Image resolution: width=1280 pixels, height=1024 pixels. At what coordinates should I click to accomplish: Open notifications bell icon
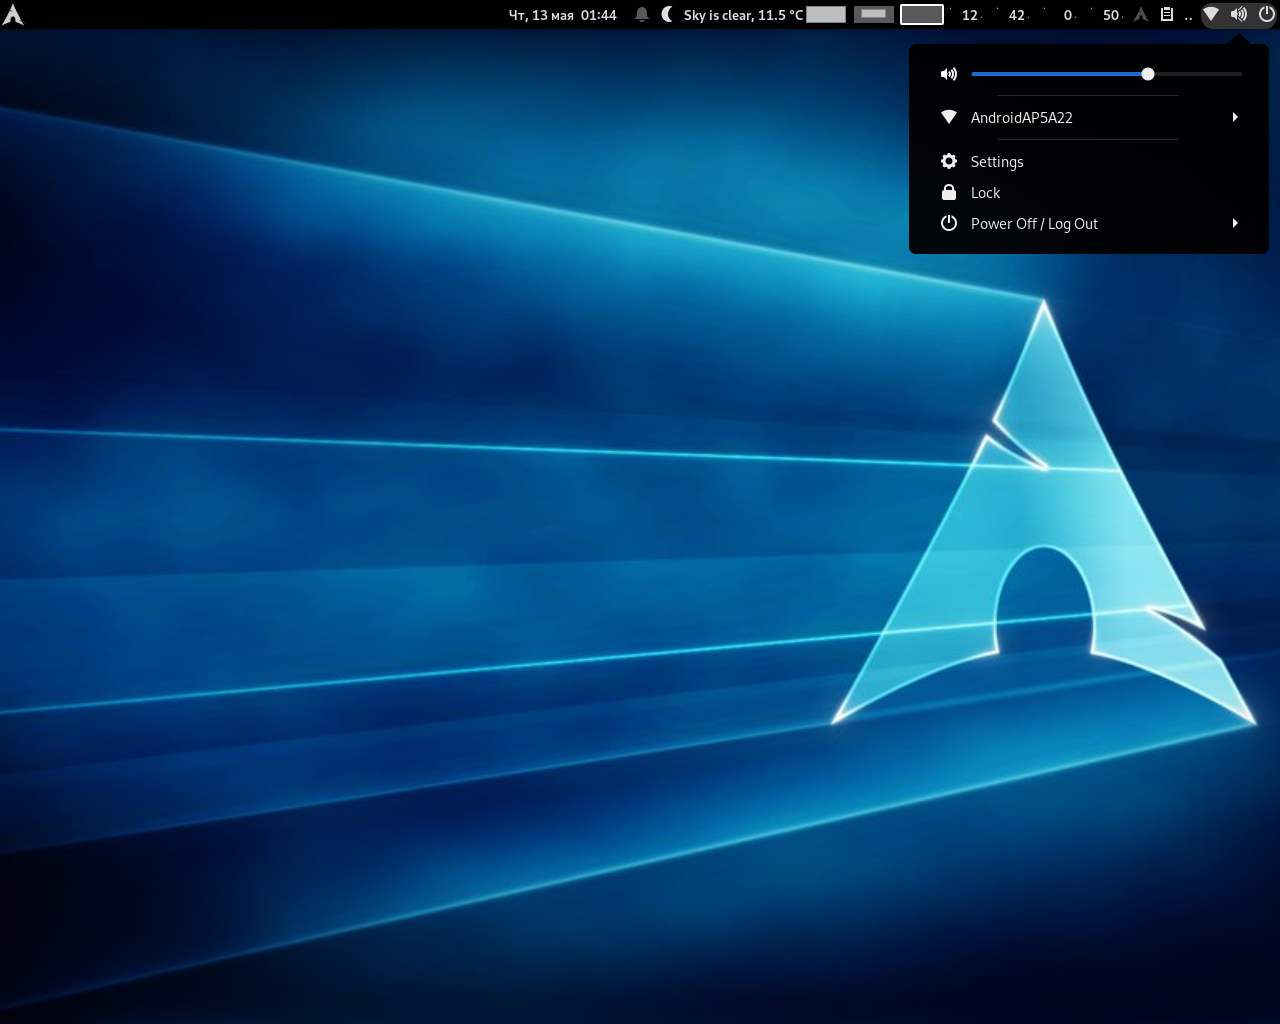[642, 14]
